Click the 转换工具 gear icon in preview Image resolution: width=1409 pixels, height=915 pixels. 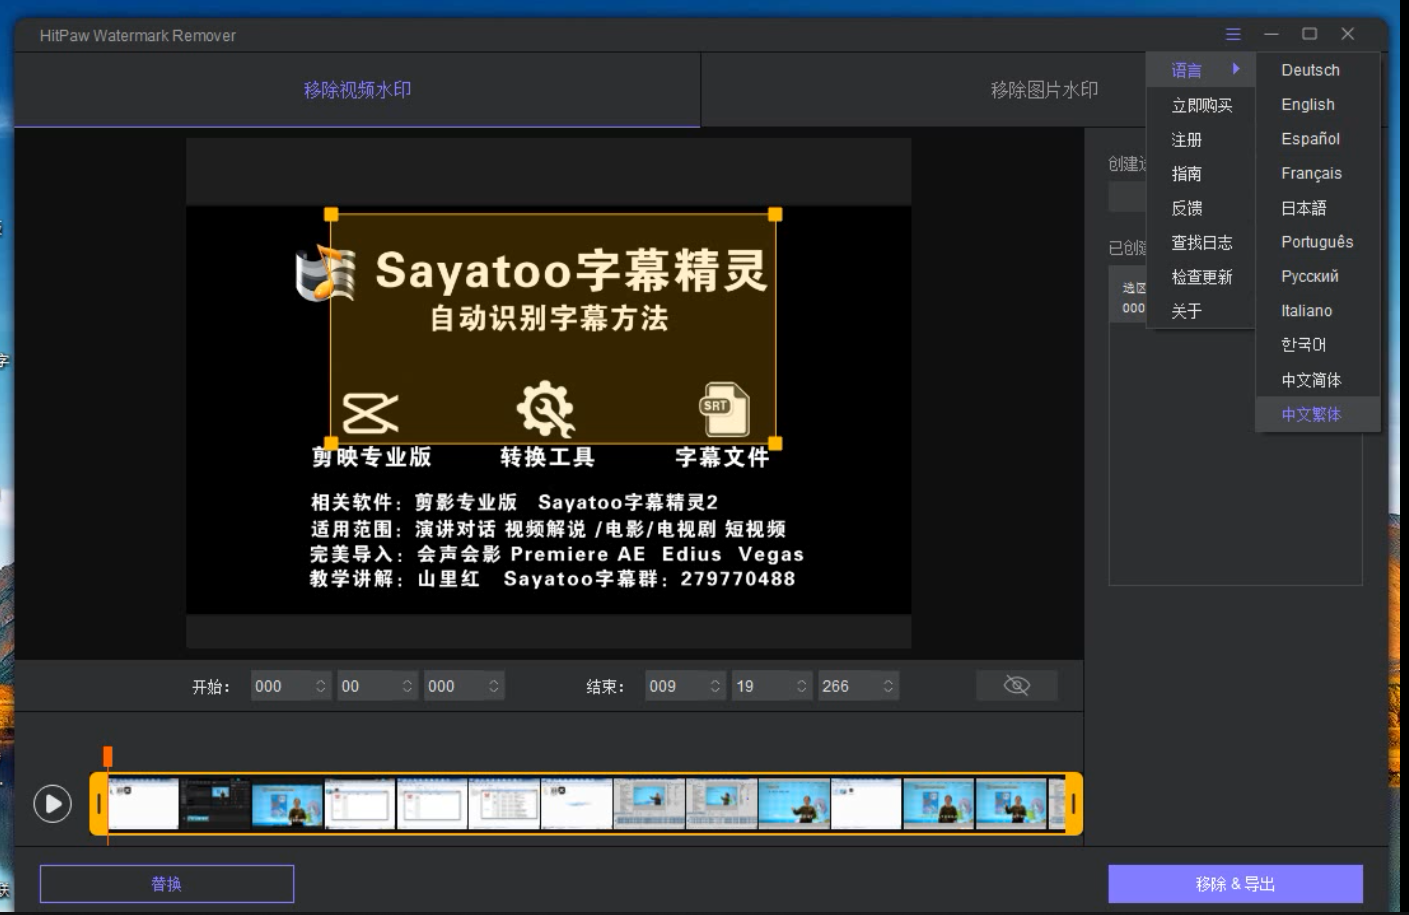pos(546,408)
